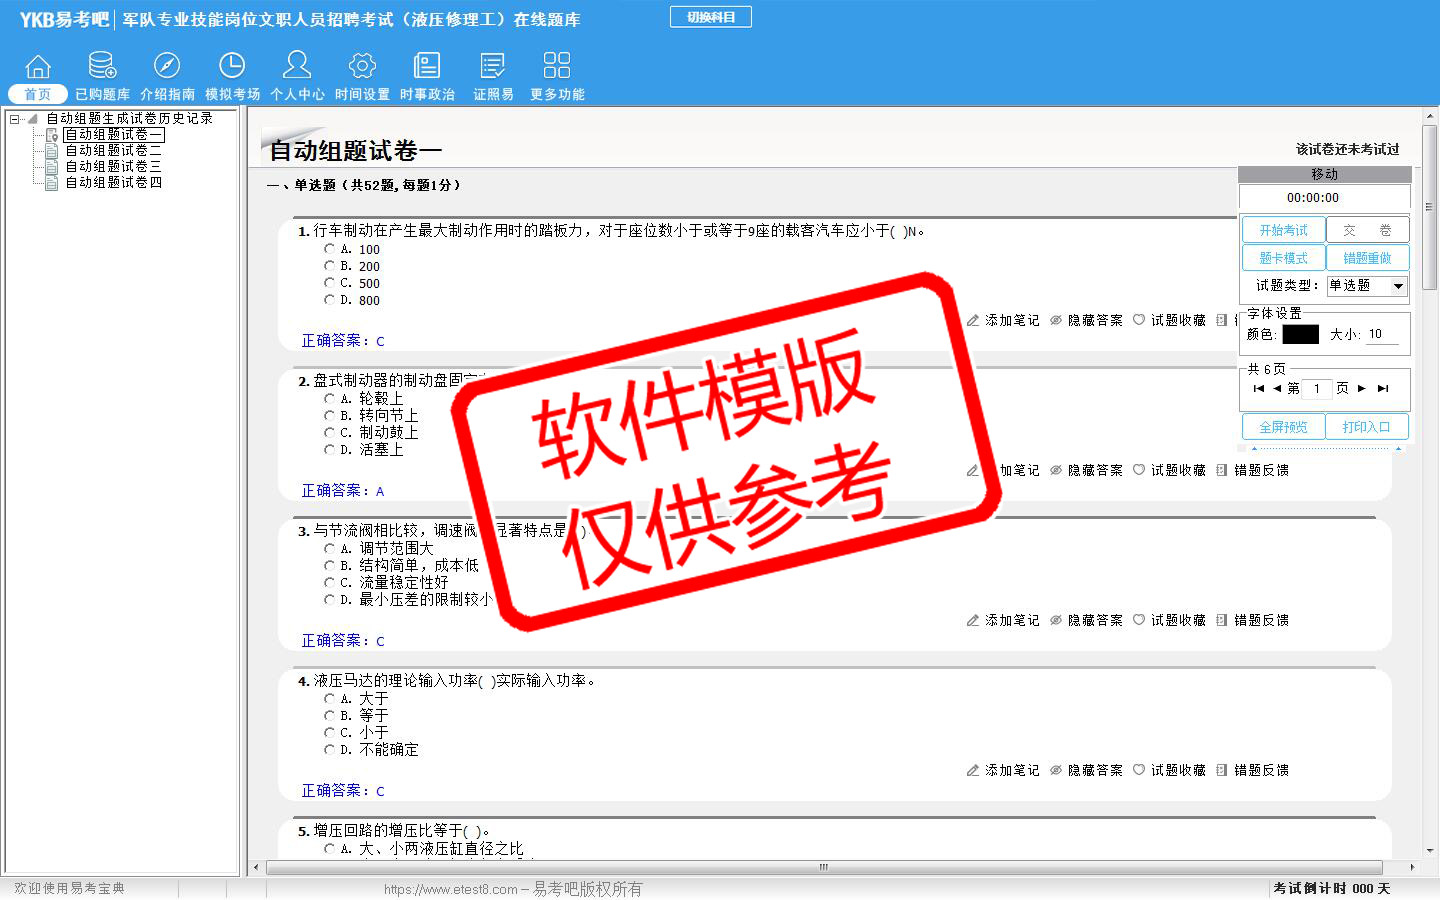The height and width of the screenshot is (900, 1440).
Task: Select option B. 转向节上 for question 2
Action: pyautogui.click(x=329, y=415)
